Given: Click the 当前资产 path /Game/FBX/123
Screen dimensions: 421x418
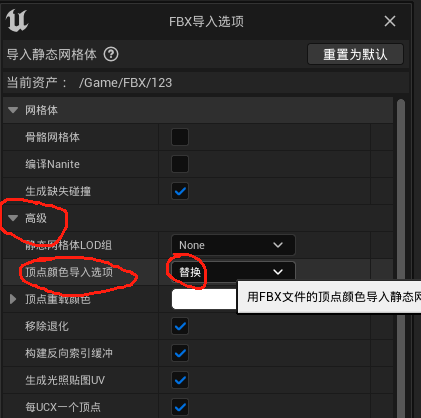Looking at the screenshot, I should click(125, 83).
